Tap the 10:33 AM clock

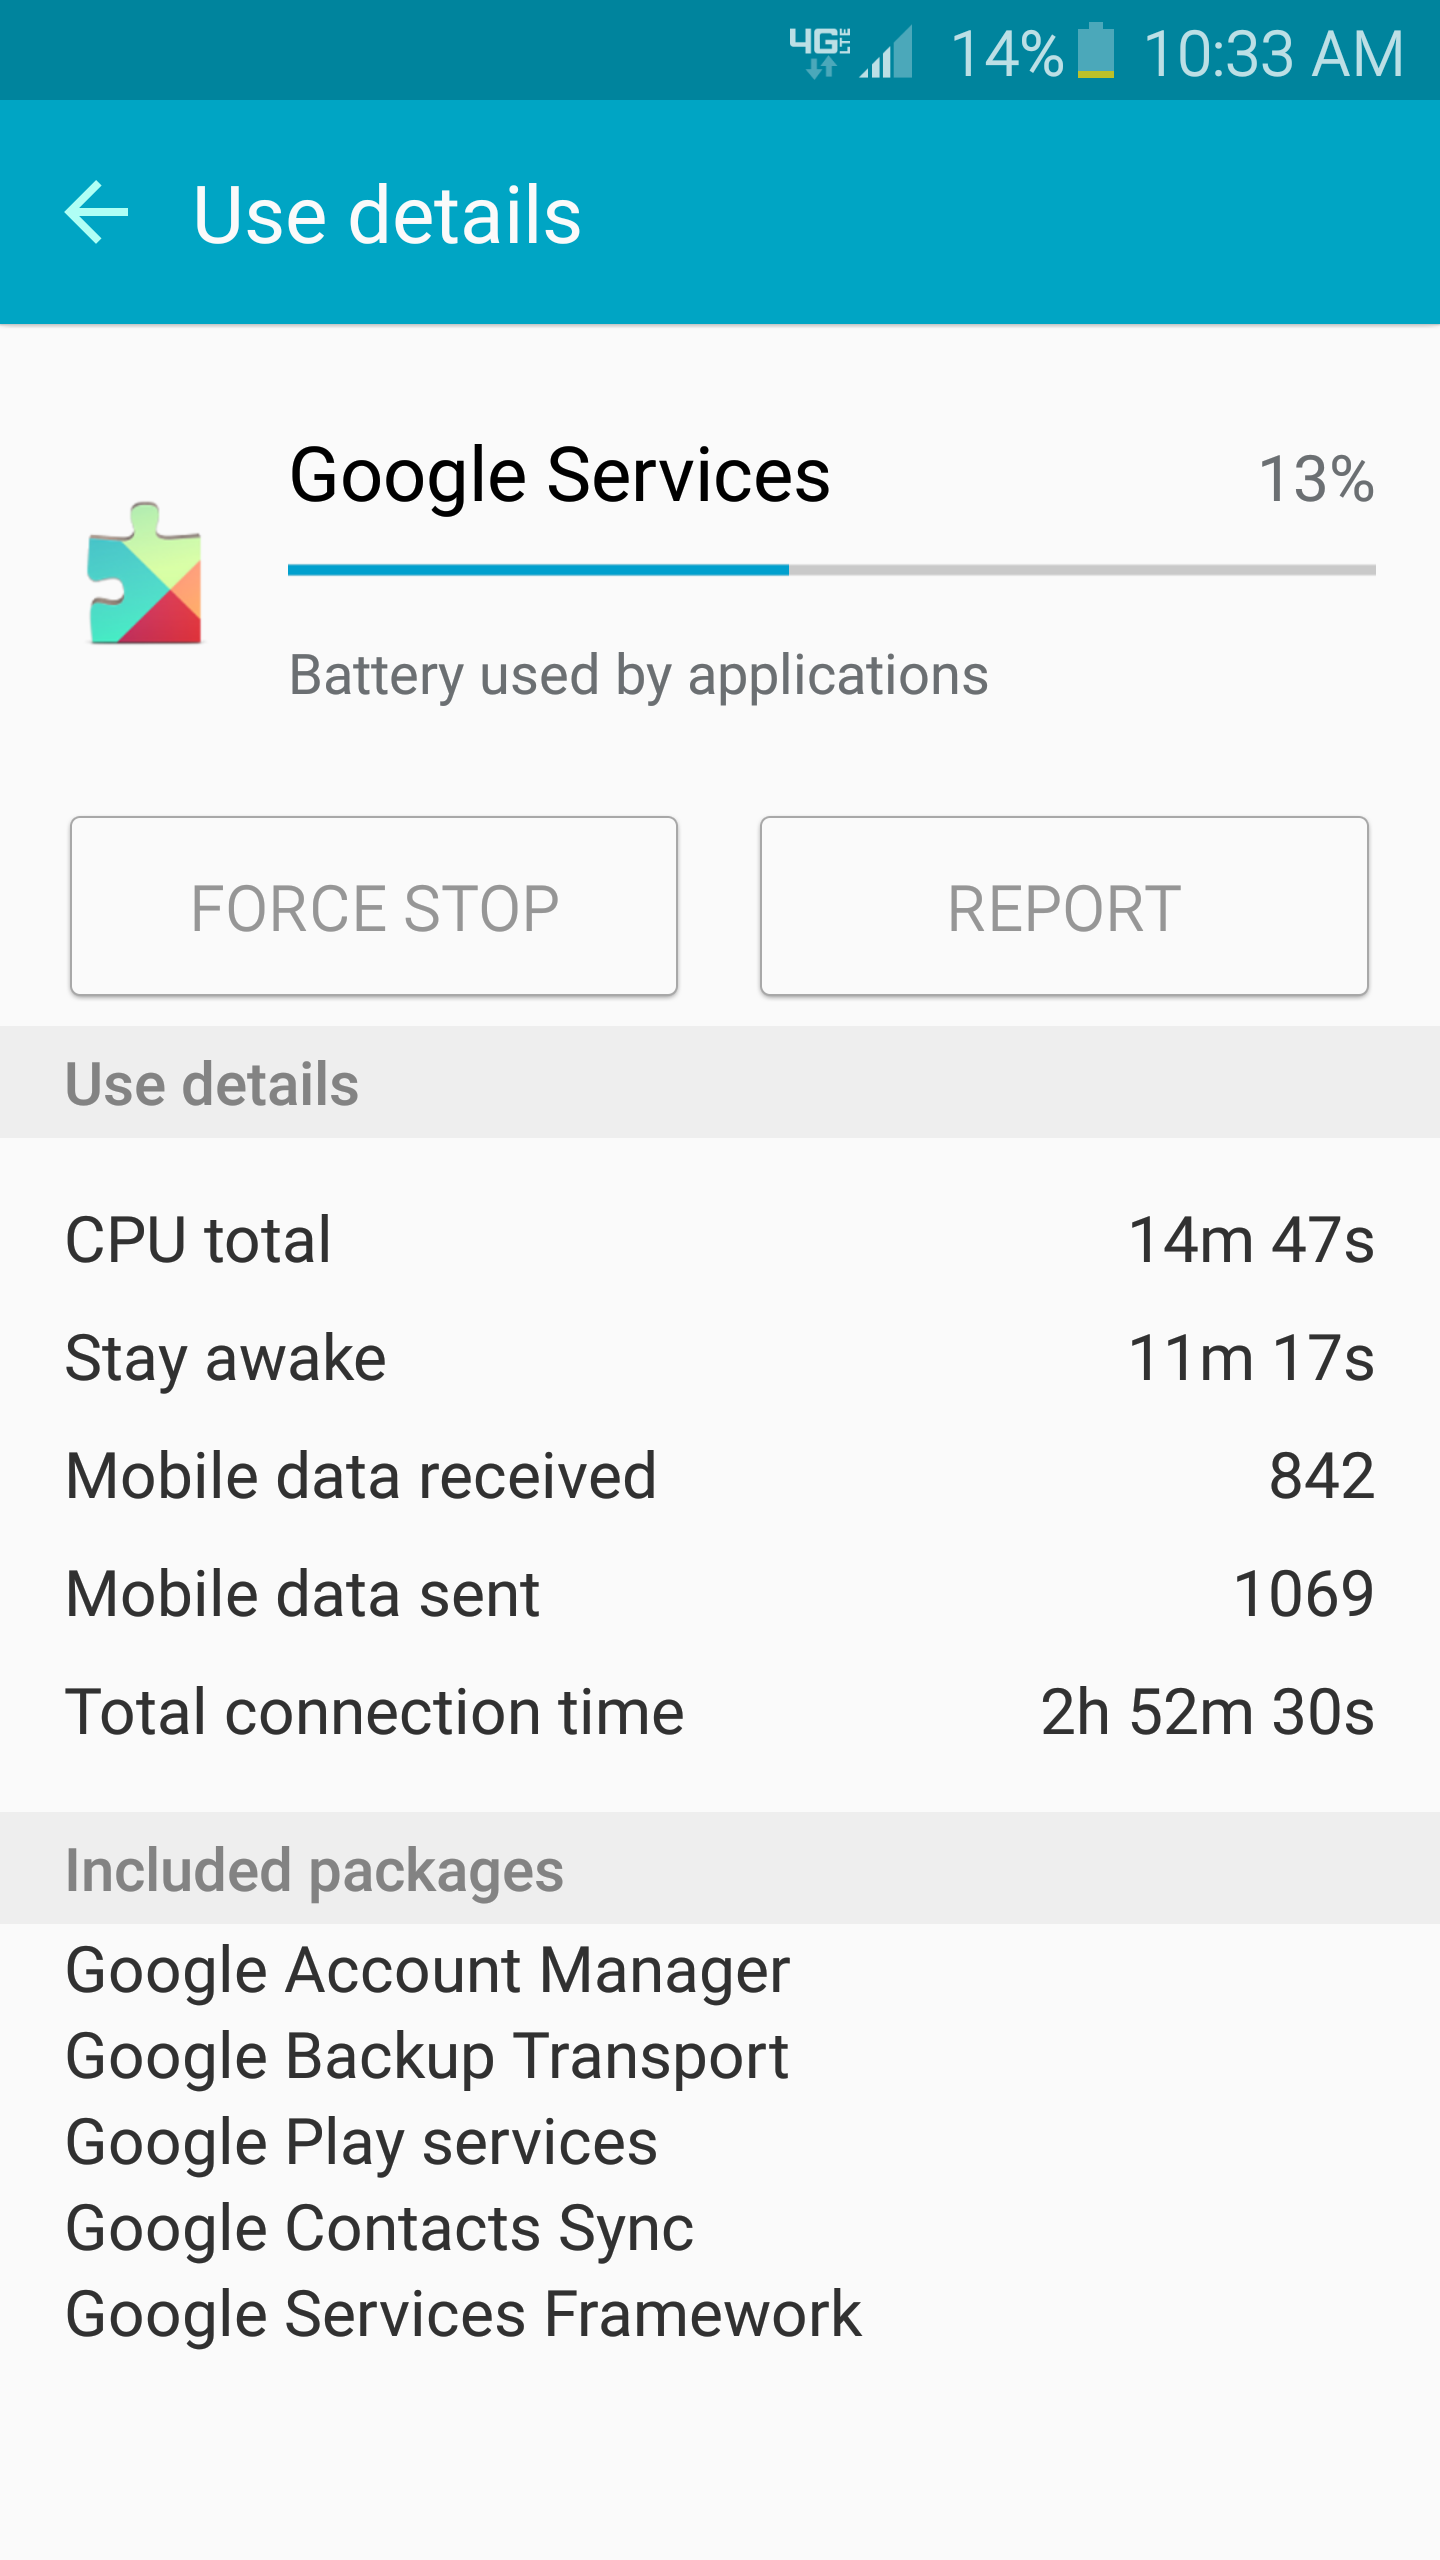(1273, 52)
